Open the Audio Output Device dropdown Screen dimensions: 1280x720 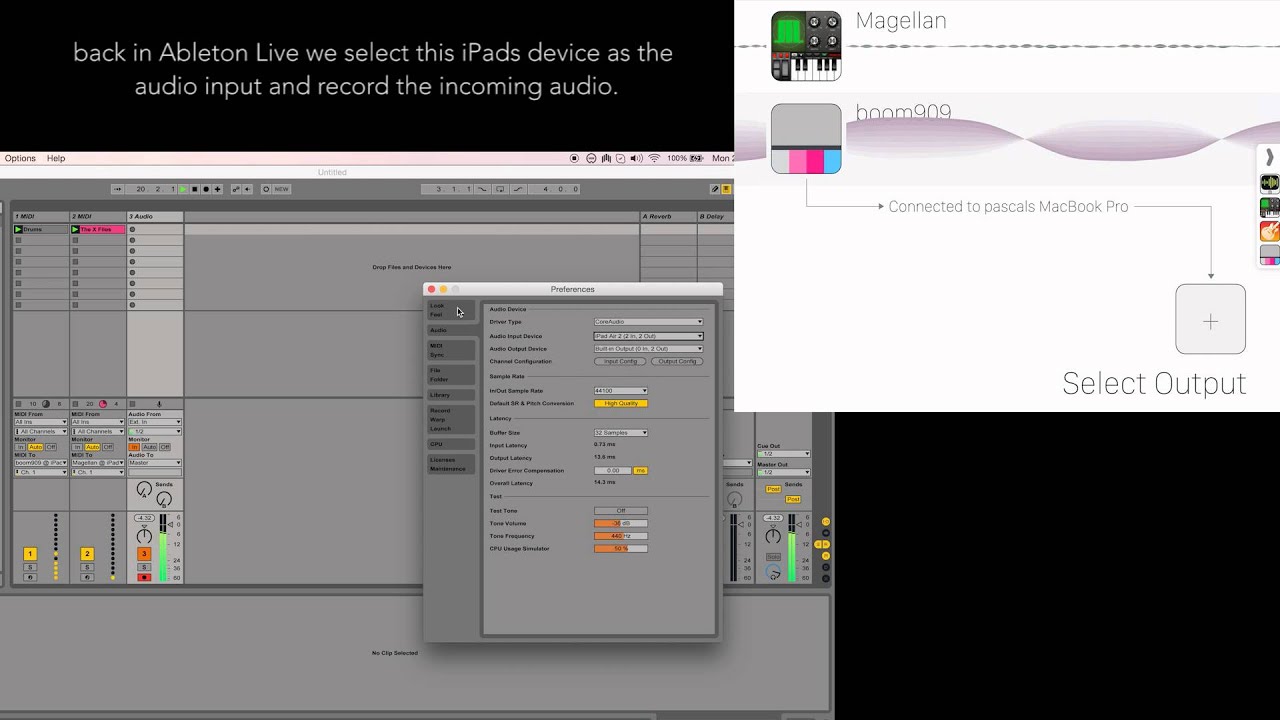[x=648, y=349]
